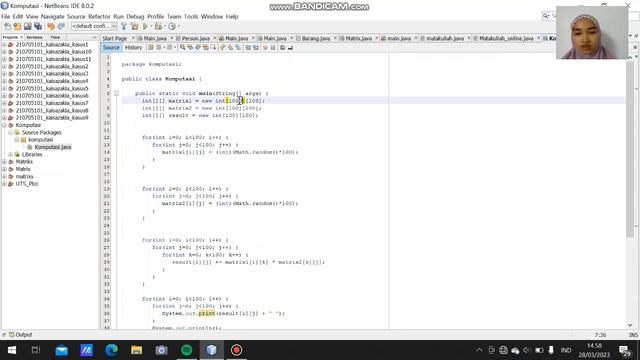The width and height of the screenshot is (640, 360).
Task: Open the Tools menu
Action: [191, 17]
